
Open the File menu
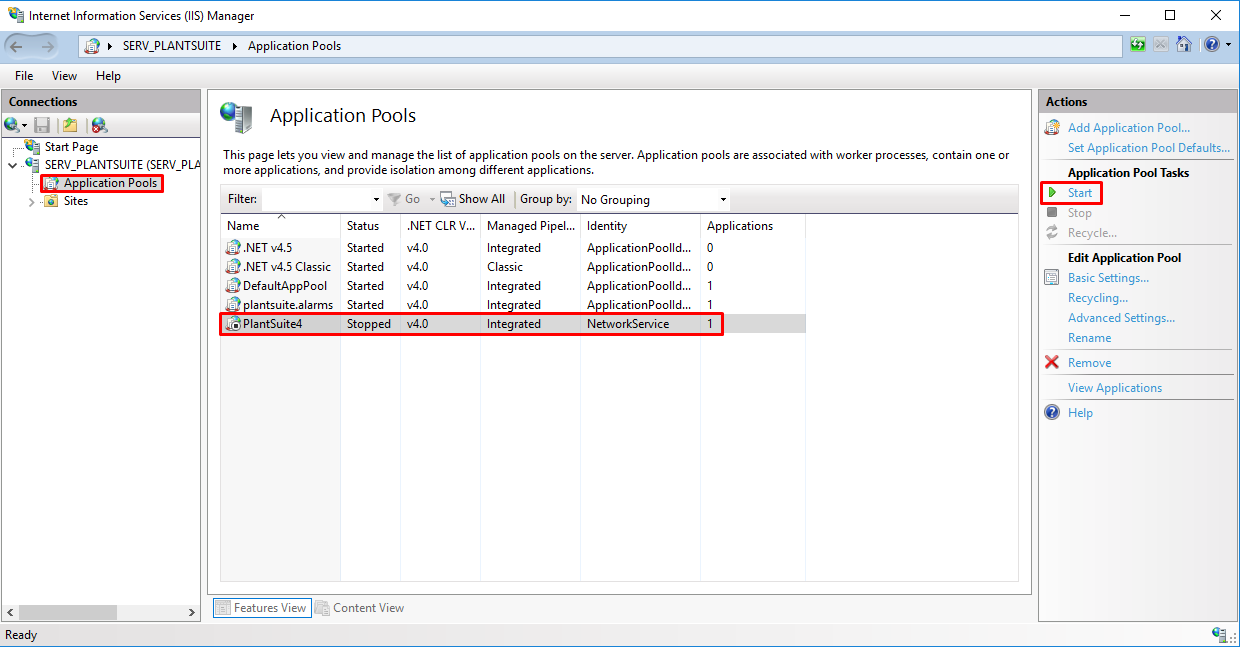click(24, 76)
